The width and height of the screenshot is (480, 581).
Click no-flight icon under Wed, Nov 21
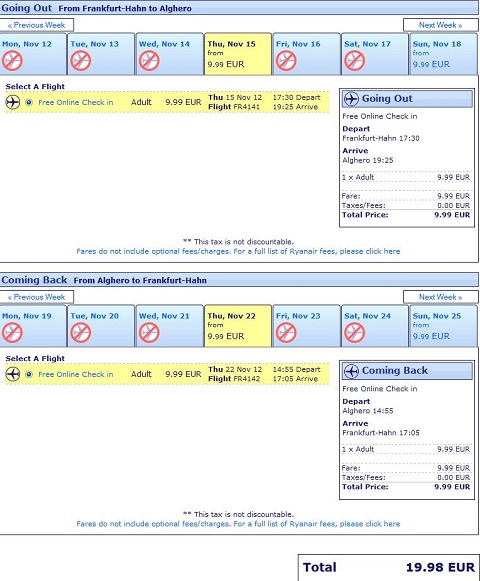point(149,333)
